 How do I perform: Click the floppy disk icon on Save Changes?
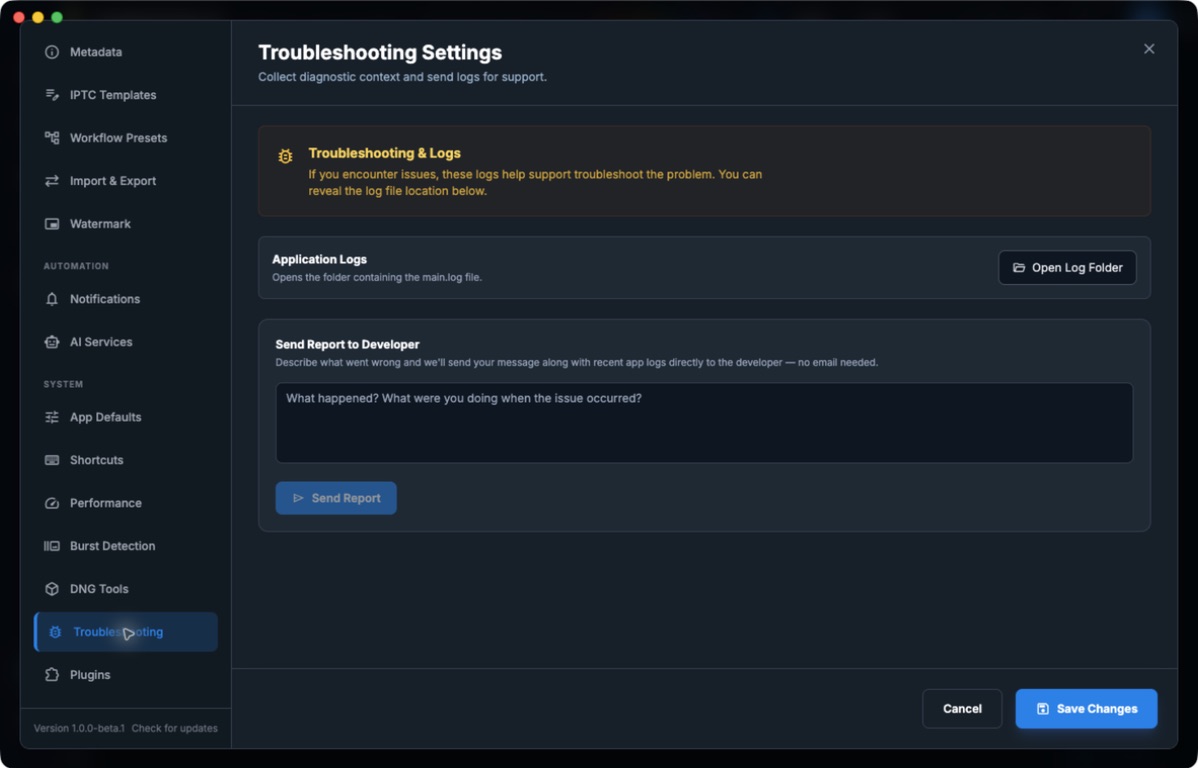pos(1042,708)
